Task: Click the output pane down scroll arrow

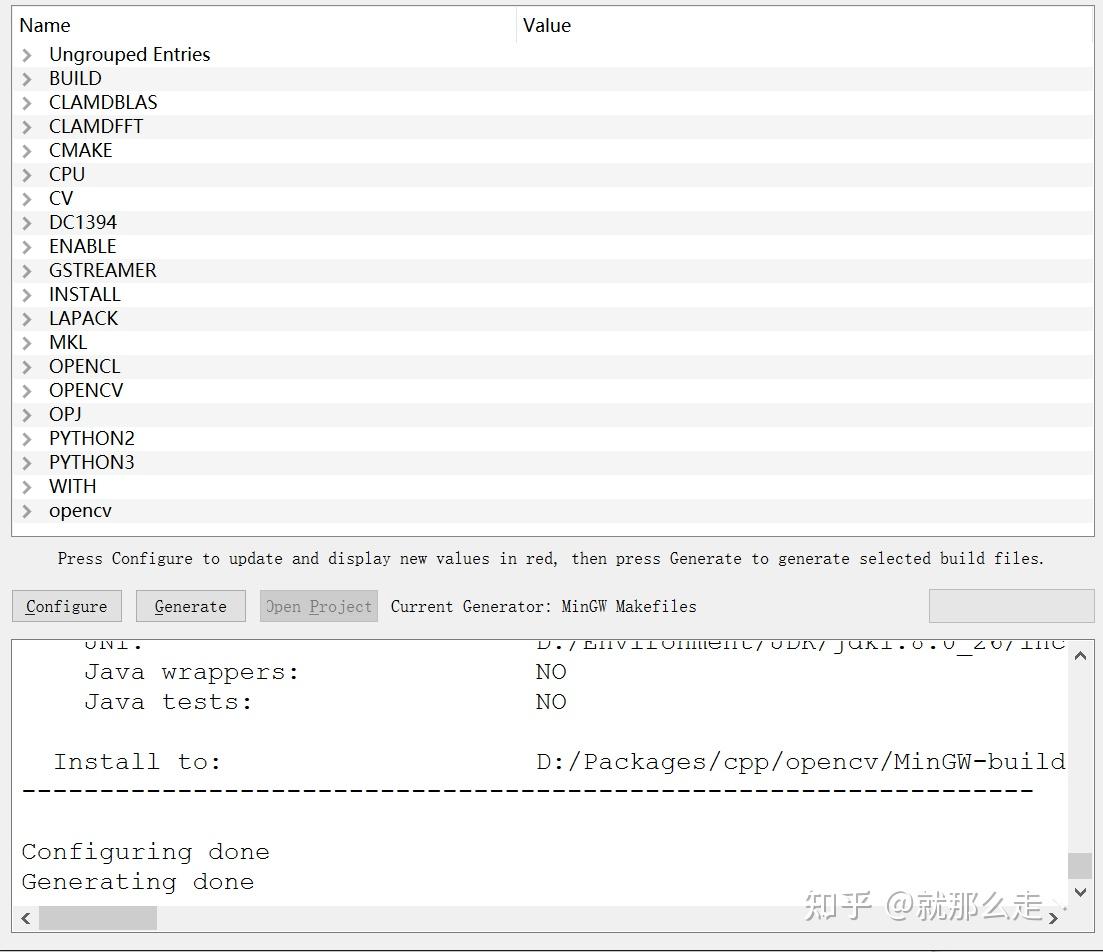Action: (1081, 890)
